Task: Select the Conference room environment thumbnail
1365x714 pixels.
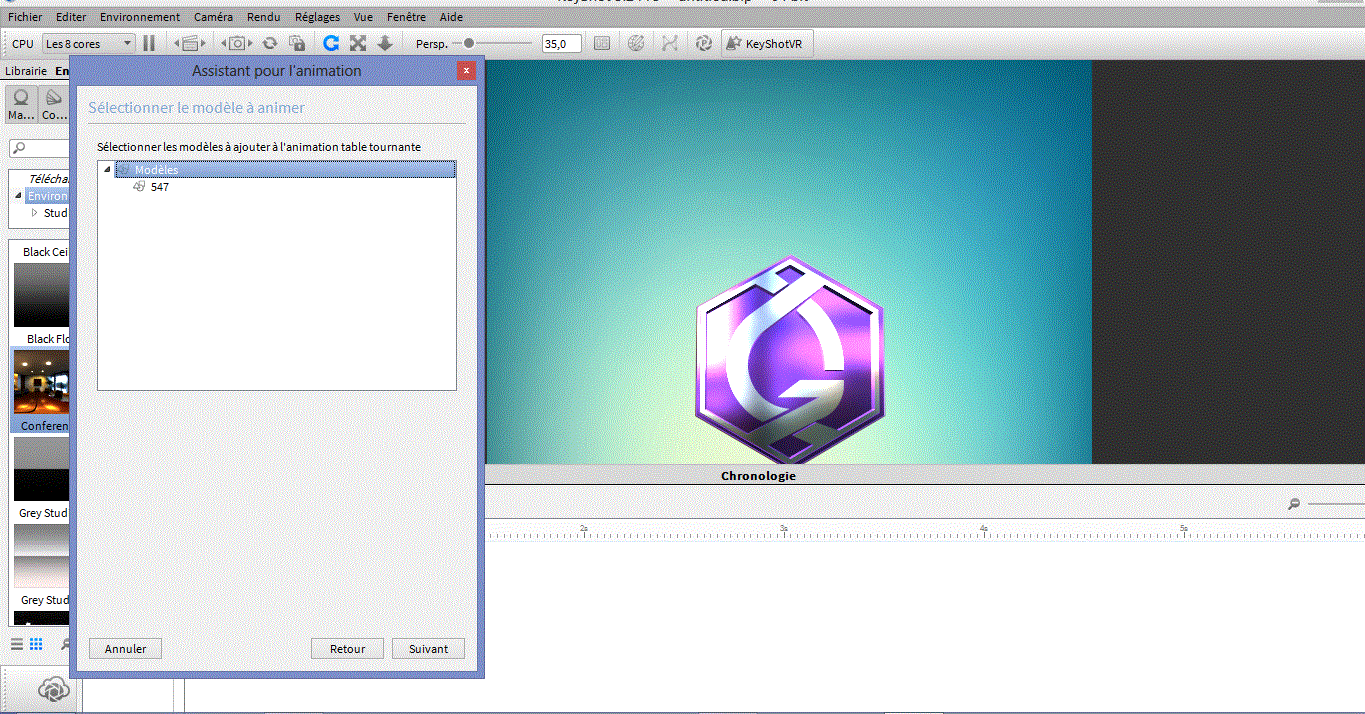Action: pyautogui.click(x=40, y=383)
